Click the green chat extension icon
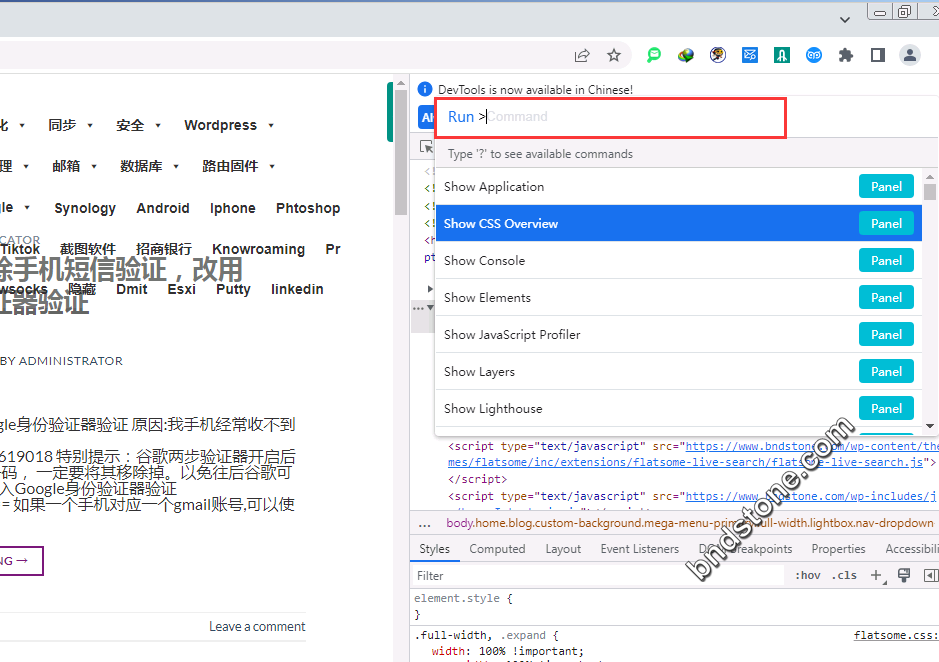The width and height of the screenshot is (939, 662). pyautogui.click(x=654, y=55)
